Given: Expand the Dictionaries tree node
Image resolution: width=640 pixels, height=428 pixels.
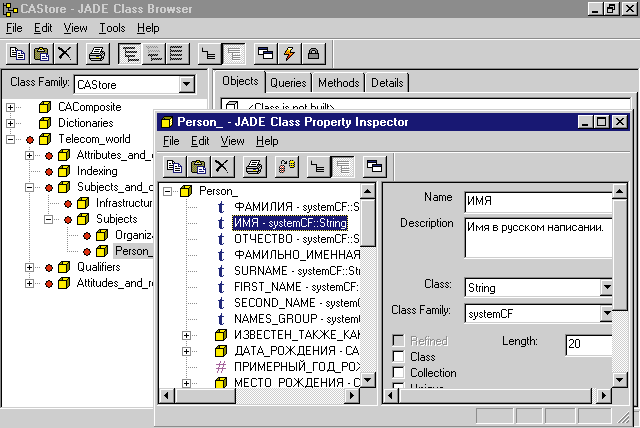Looking at the screenshot, I should tap(11, 123).
